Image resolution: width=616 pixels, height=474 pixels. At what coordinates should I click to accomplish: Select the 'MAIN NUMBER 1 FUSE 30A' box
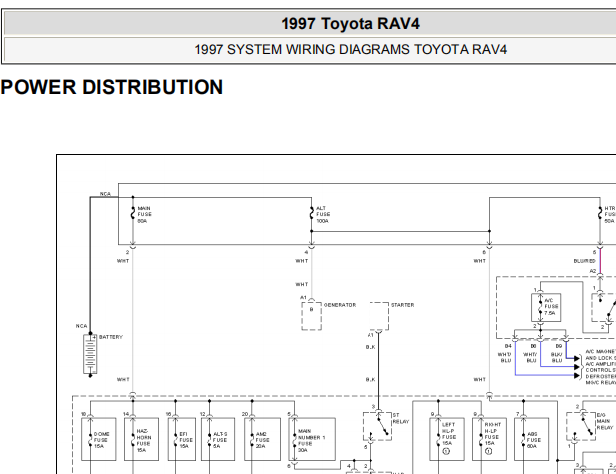[x=312, y=439]
